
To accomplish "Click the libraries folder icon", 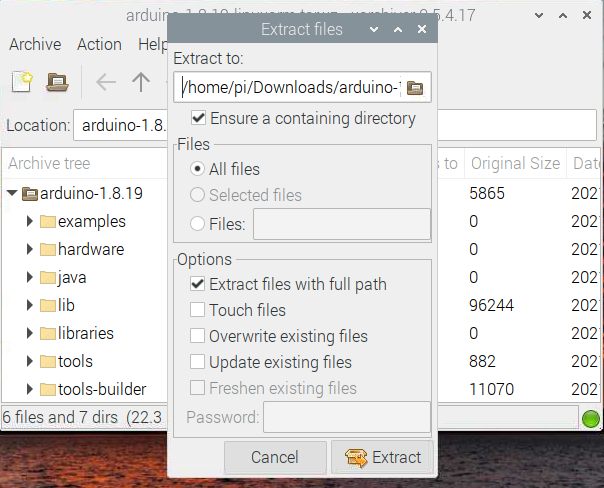I will click(x=48, y=334).
